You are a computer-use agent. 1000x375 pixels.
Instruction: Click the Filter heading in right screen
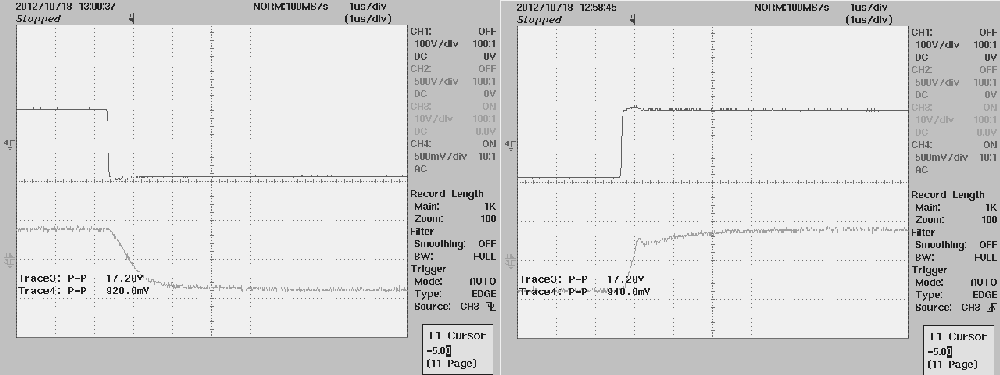[923, 232]
